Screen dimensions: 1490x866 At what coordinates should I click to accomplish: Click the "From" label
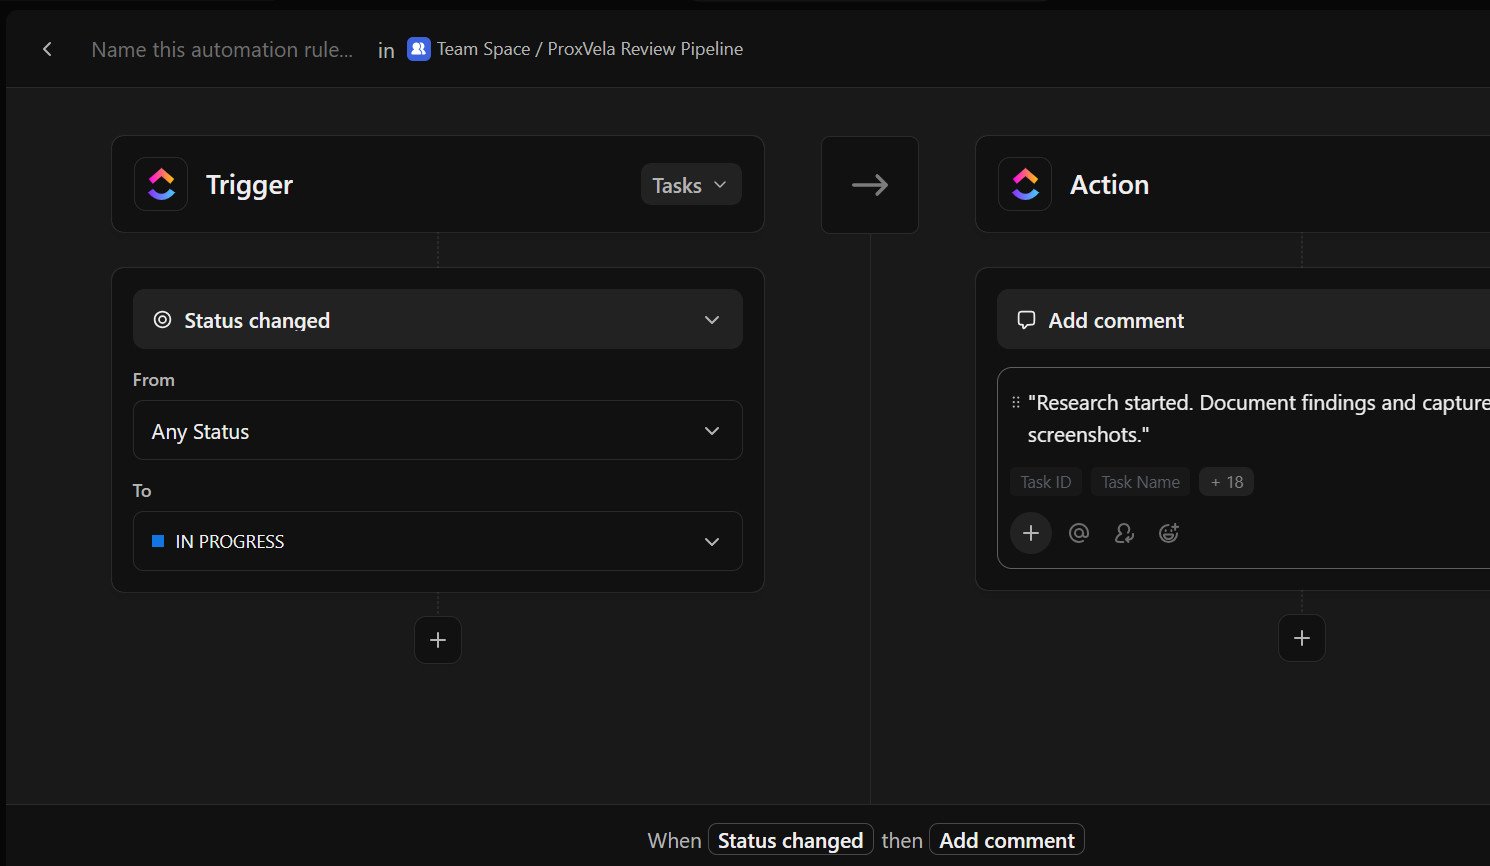(154, 380)
